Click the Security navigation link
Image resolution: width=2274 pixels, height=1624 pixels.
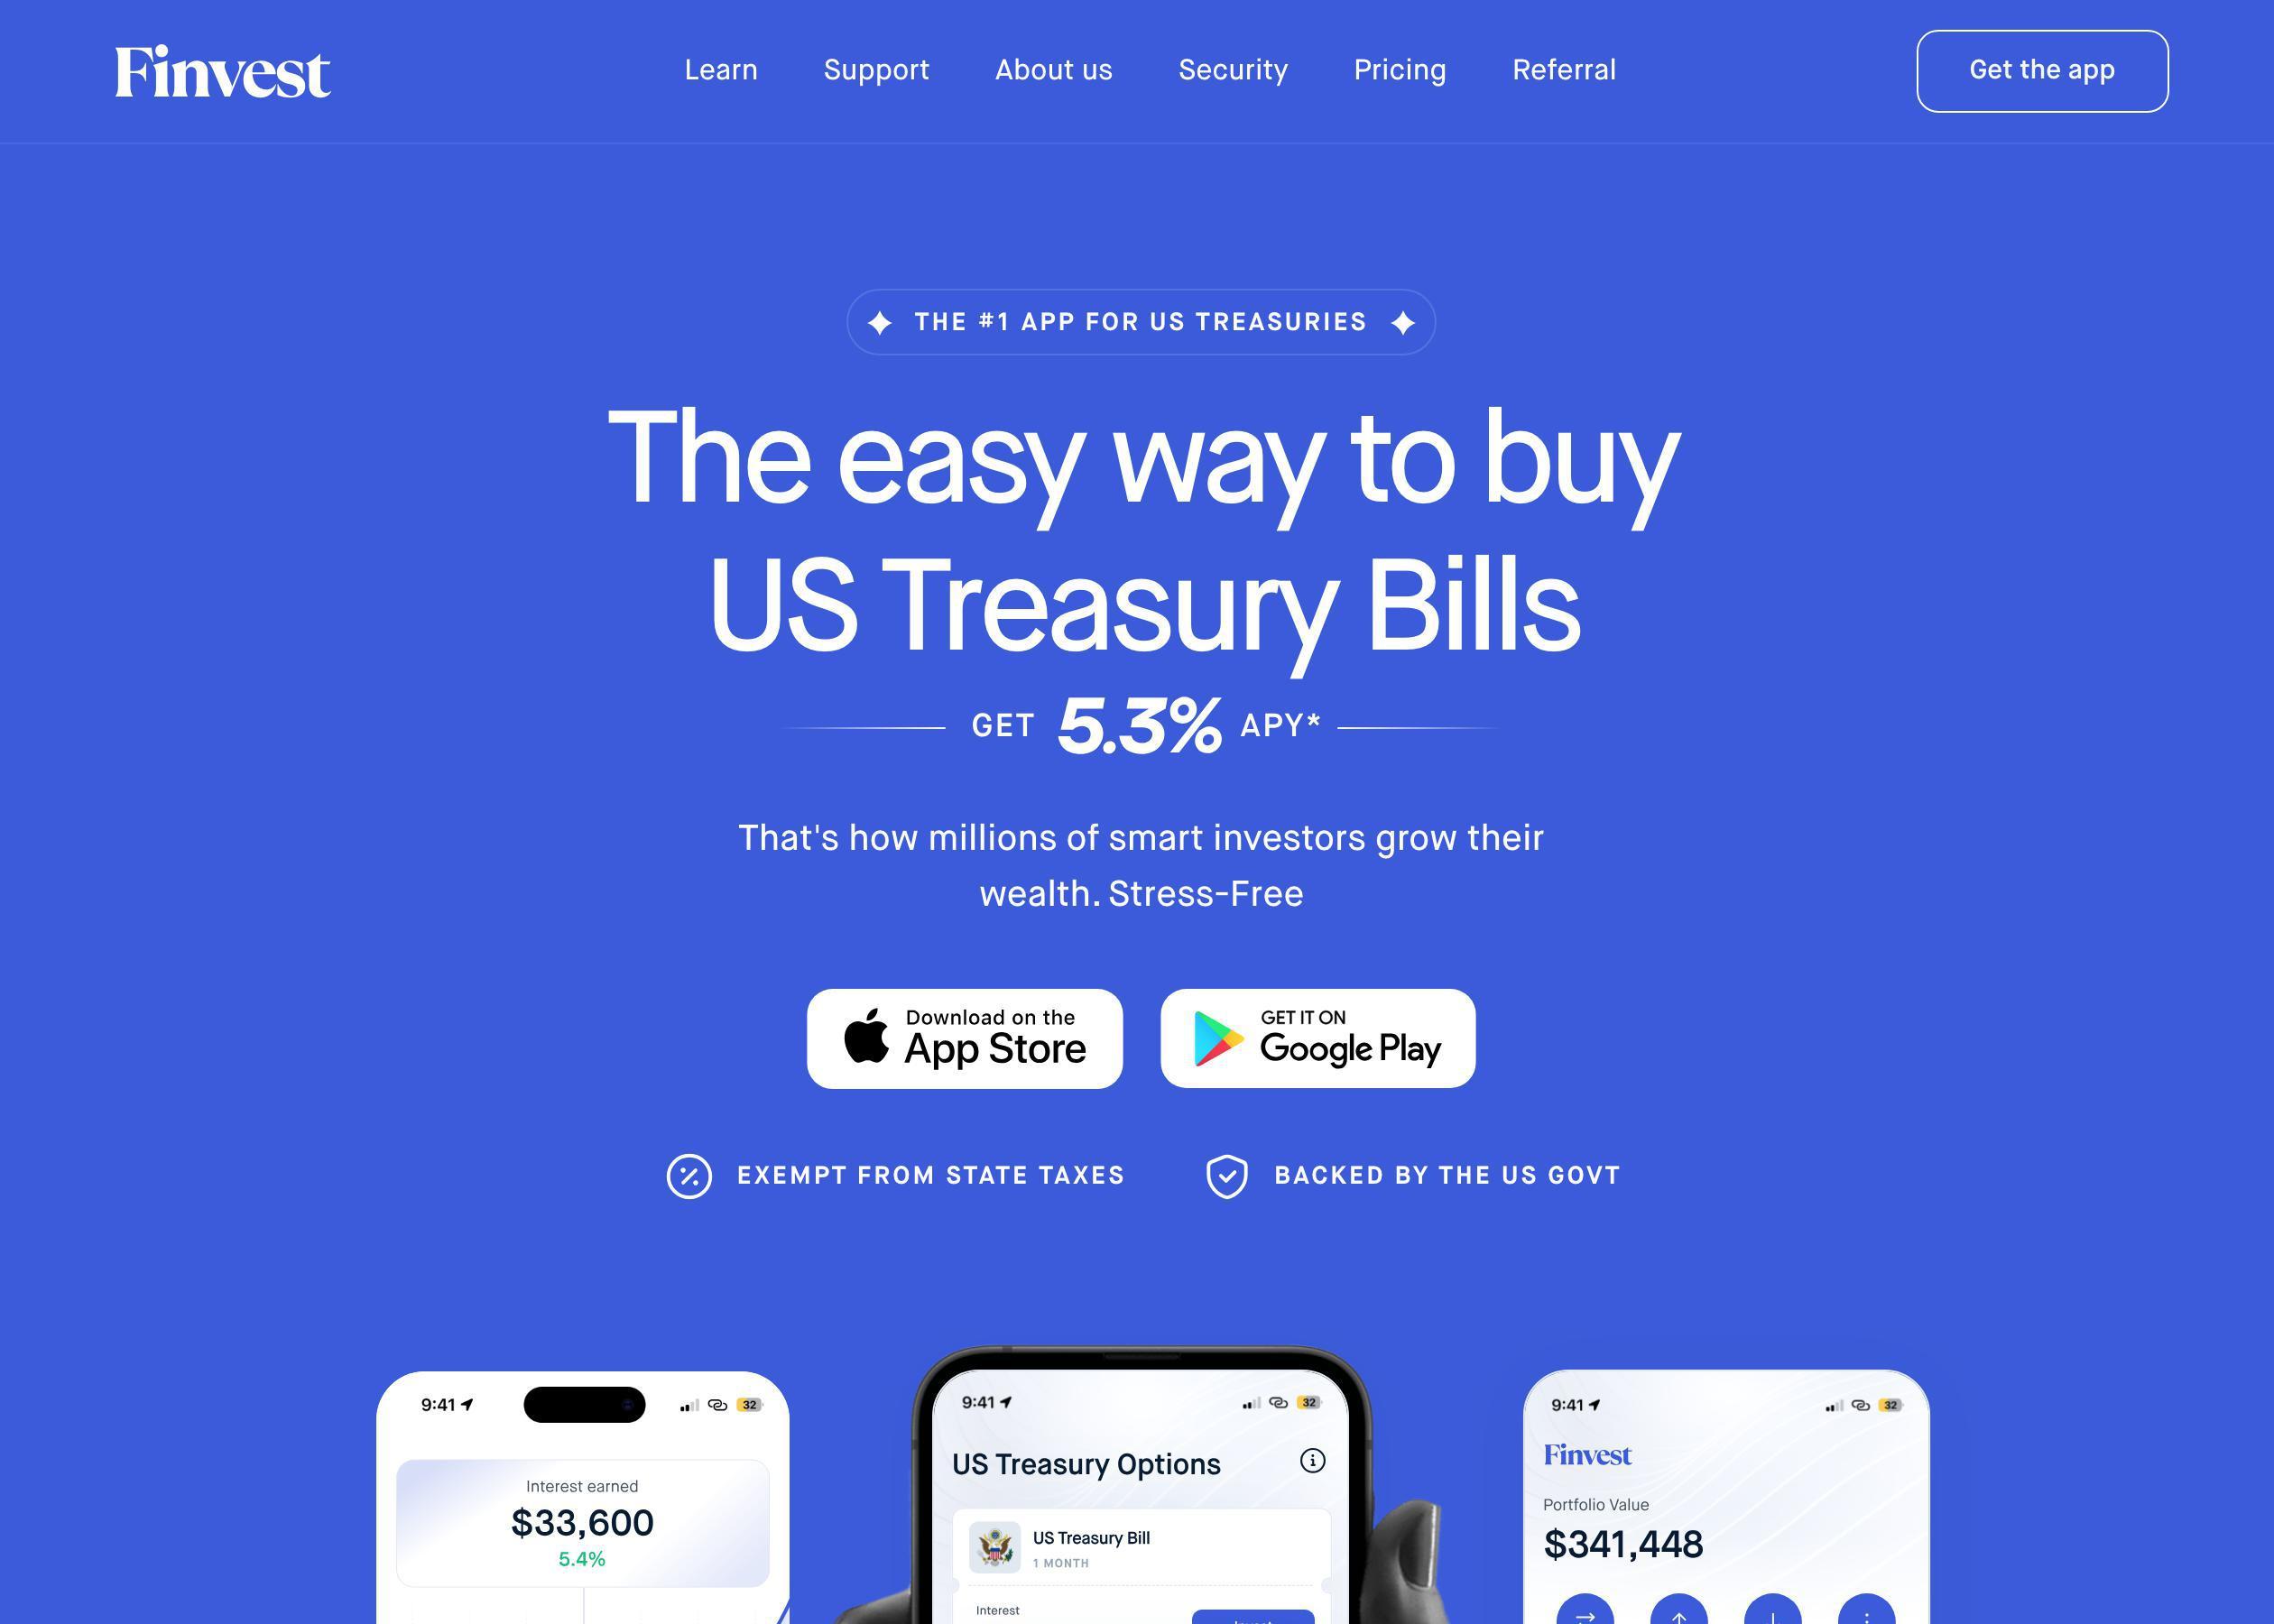tap(1232, 70)
